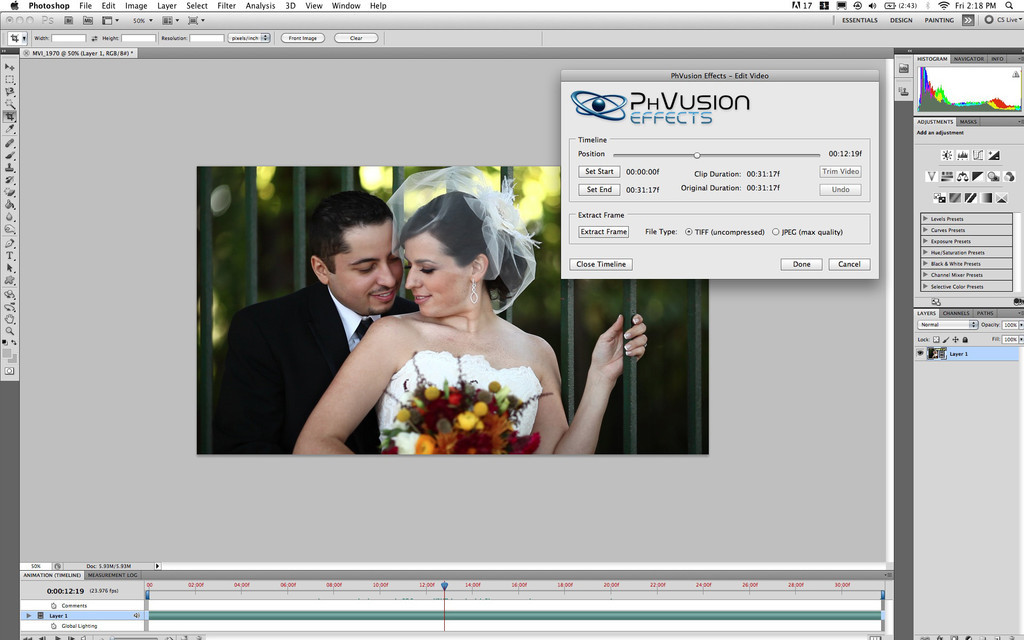Toggle audio for Layer 1 in timeline
Viewport: 1024px width, 640px height.
136,615
